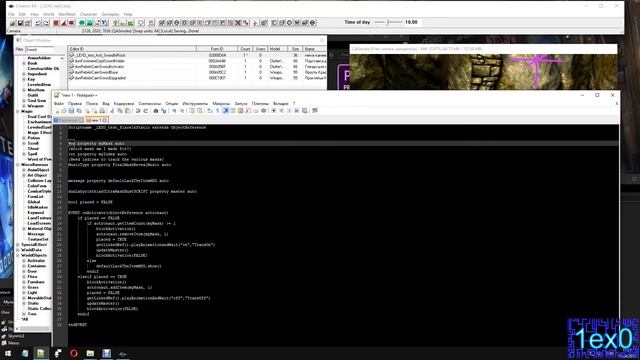This screenshot has height=360, width=640.
Task: Open Gameplay menu in Creation Kit
Action: click(110, 14)
